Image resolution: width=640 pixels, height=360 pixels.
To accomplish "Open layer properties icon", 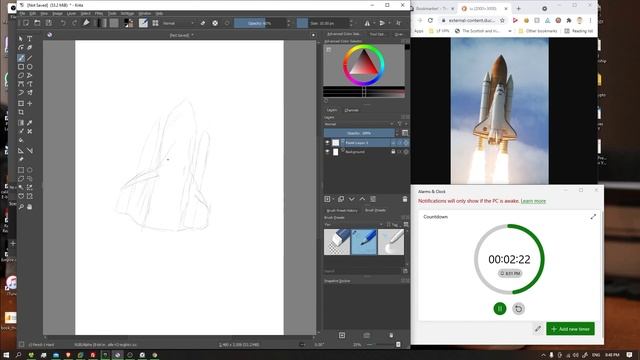I will 373,199.
